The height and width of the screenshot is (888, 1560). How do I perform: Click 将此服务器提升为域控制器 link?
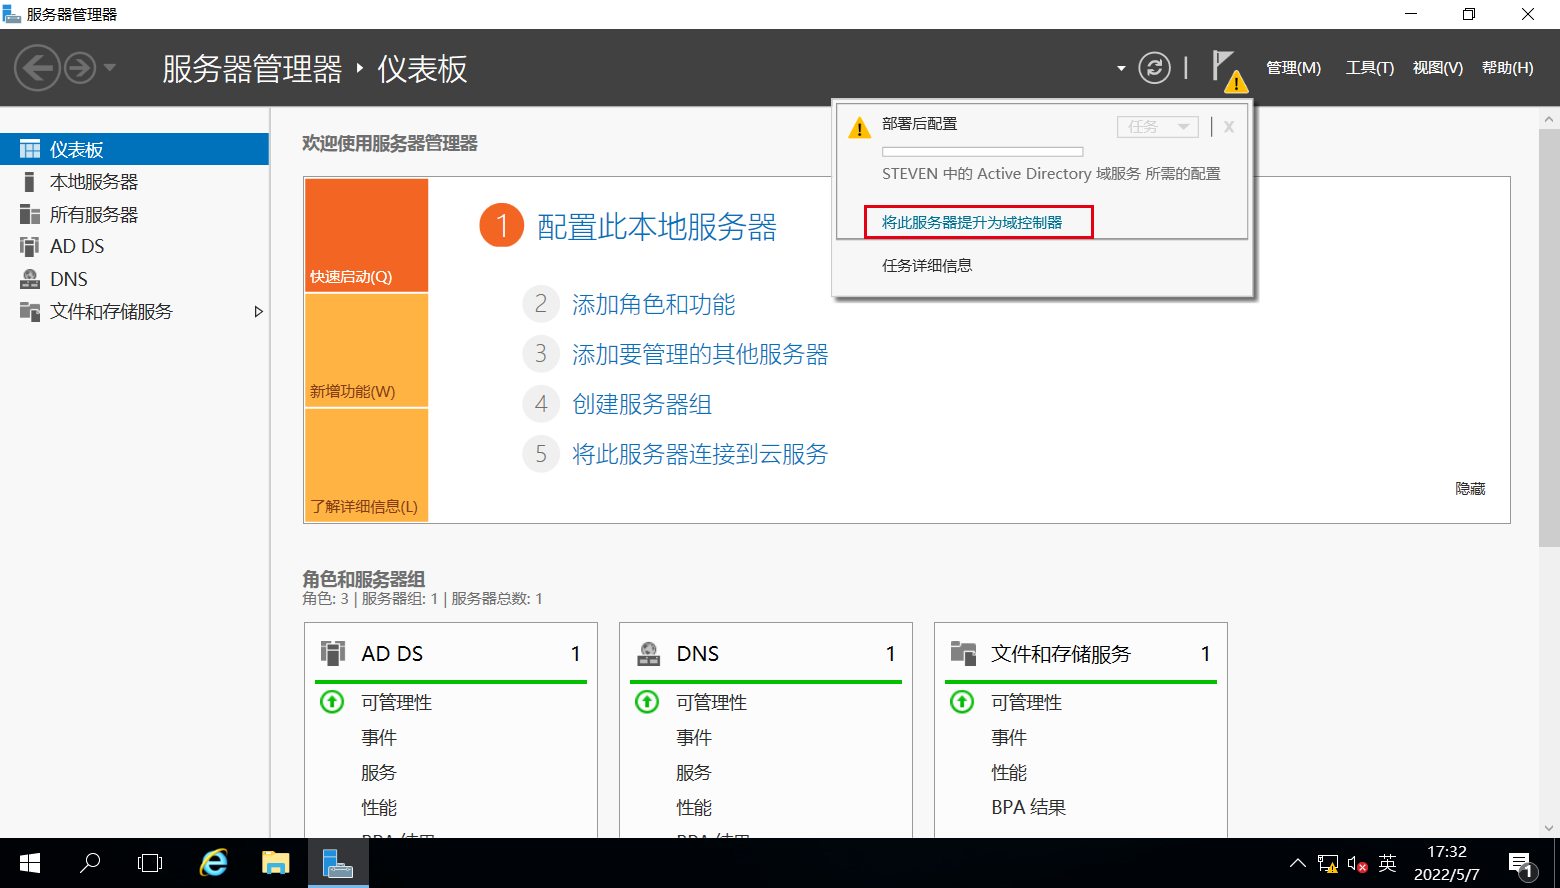pos(972,222)
